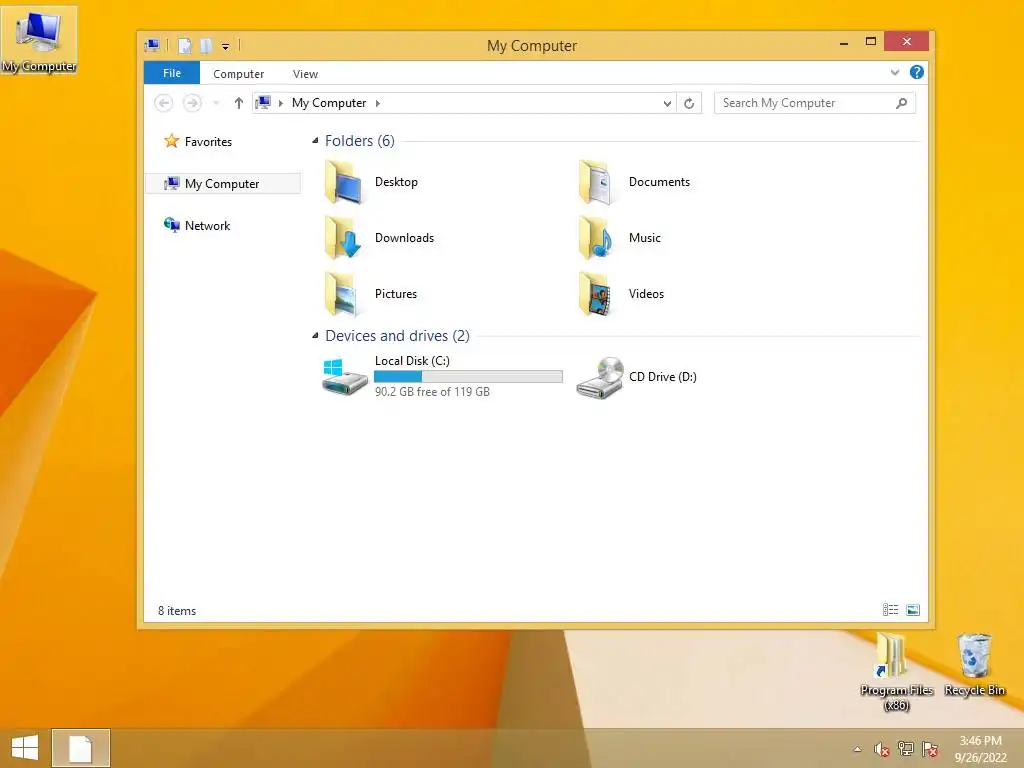
Task: Click the Action Center flag tray icon
Action: coord(930,749)
